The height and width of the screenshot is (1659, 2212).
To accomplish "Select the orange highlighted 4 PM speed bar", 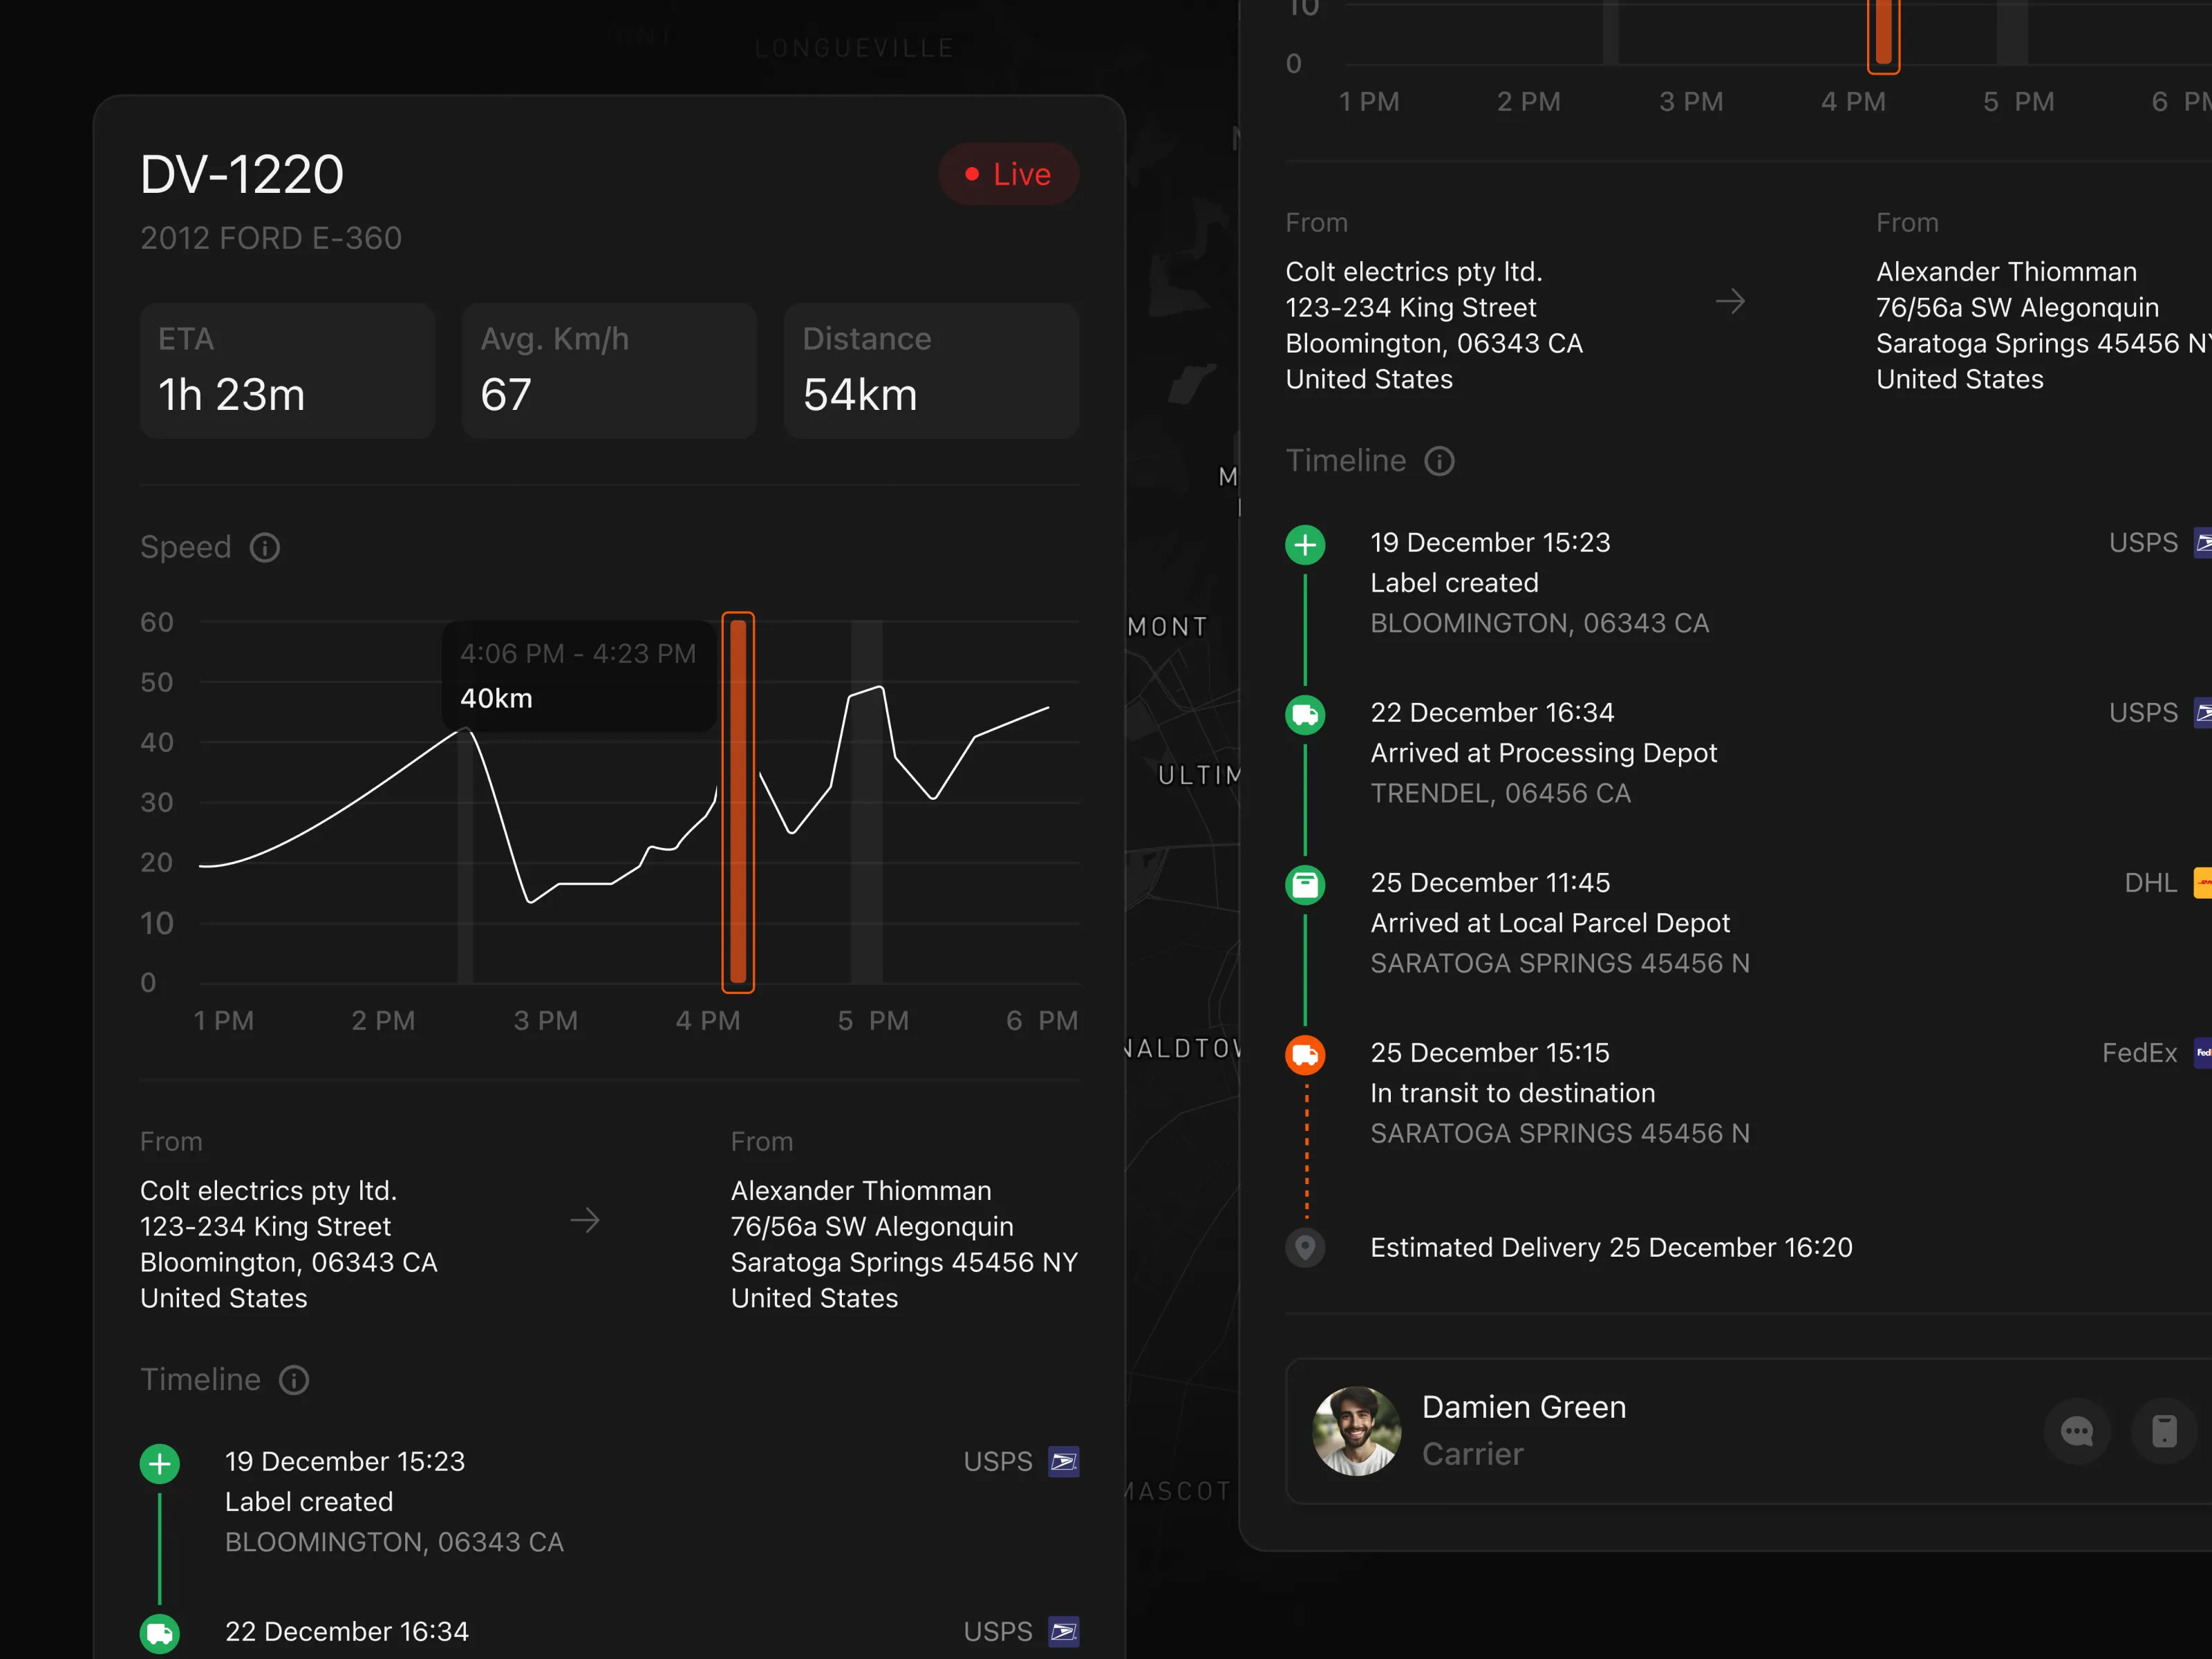I will tap(738, 802).
